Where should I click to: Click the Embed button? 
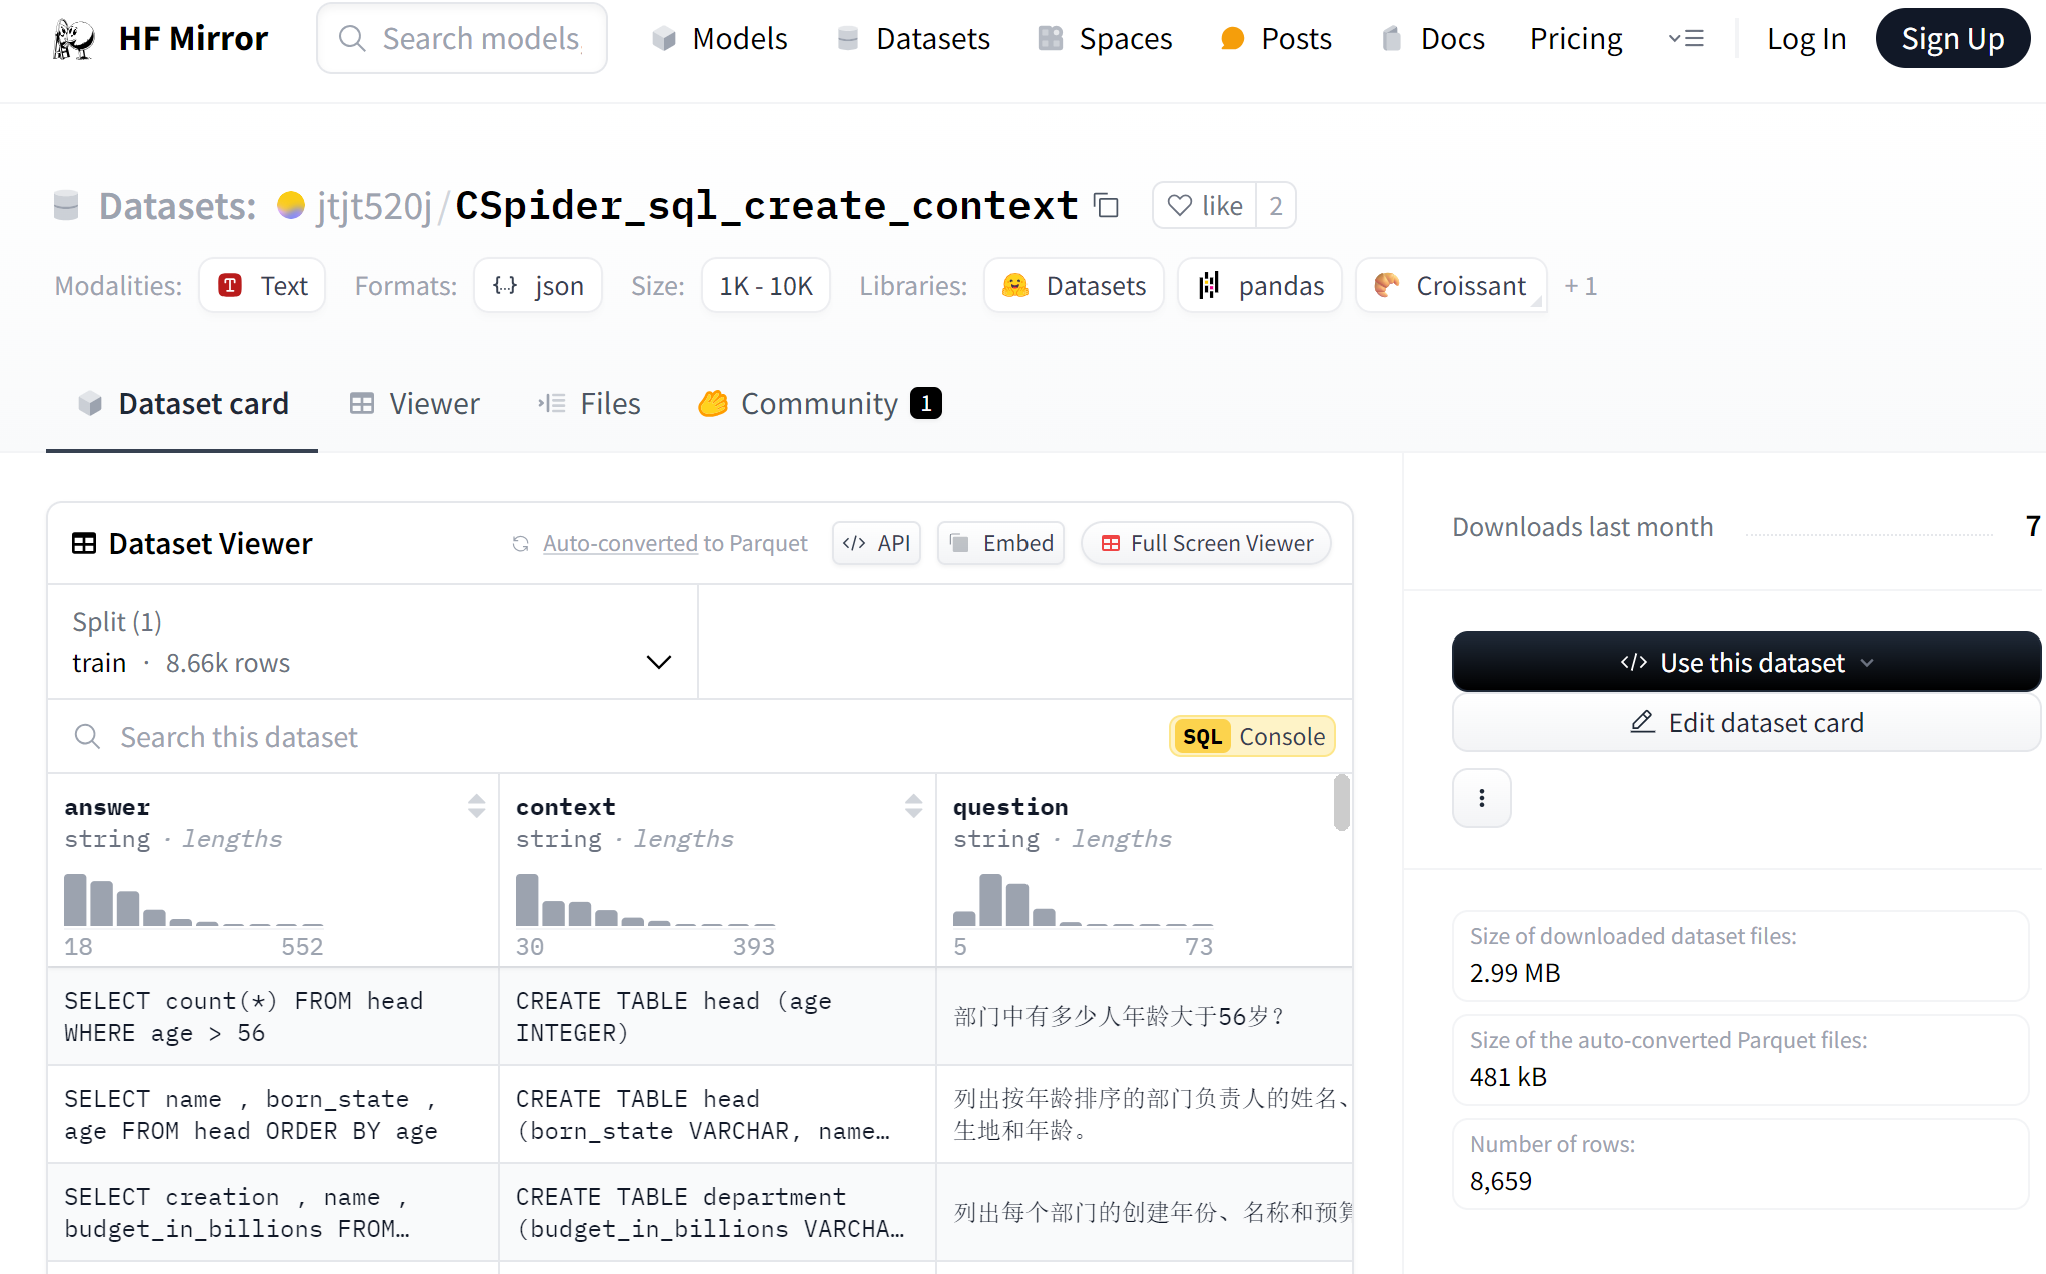(1001, 544)
